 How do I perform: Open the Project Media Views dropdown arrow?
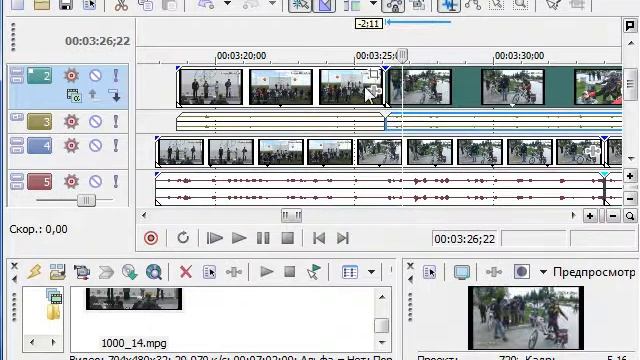(371, 272)
